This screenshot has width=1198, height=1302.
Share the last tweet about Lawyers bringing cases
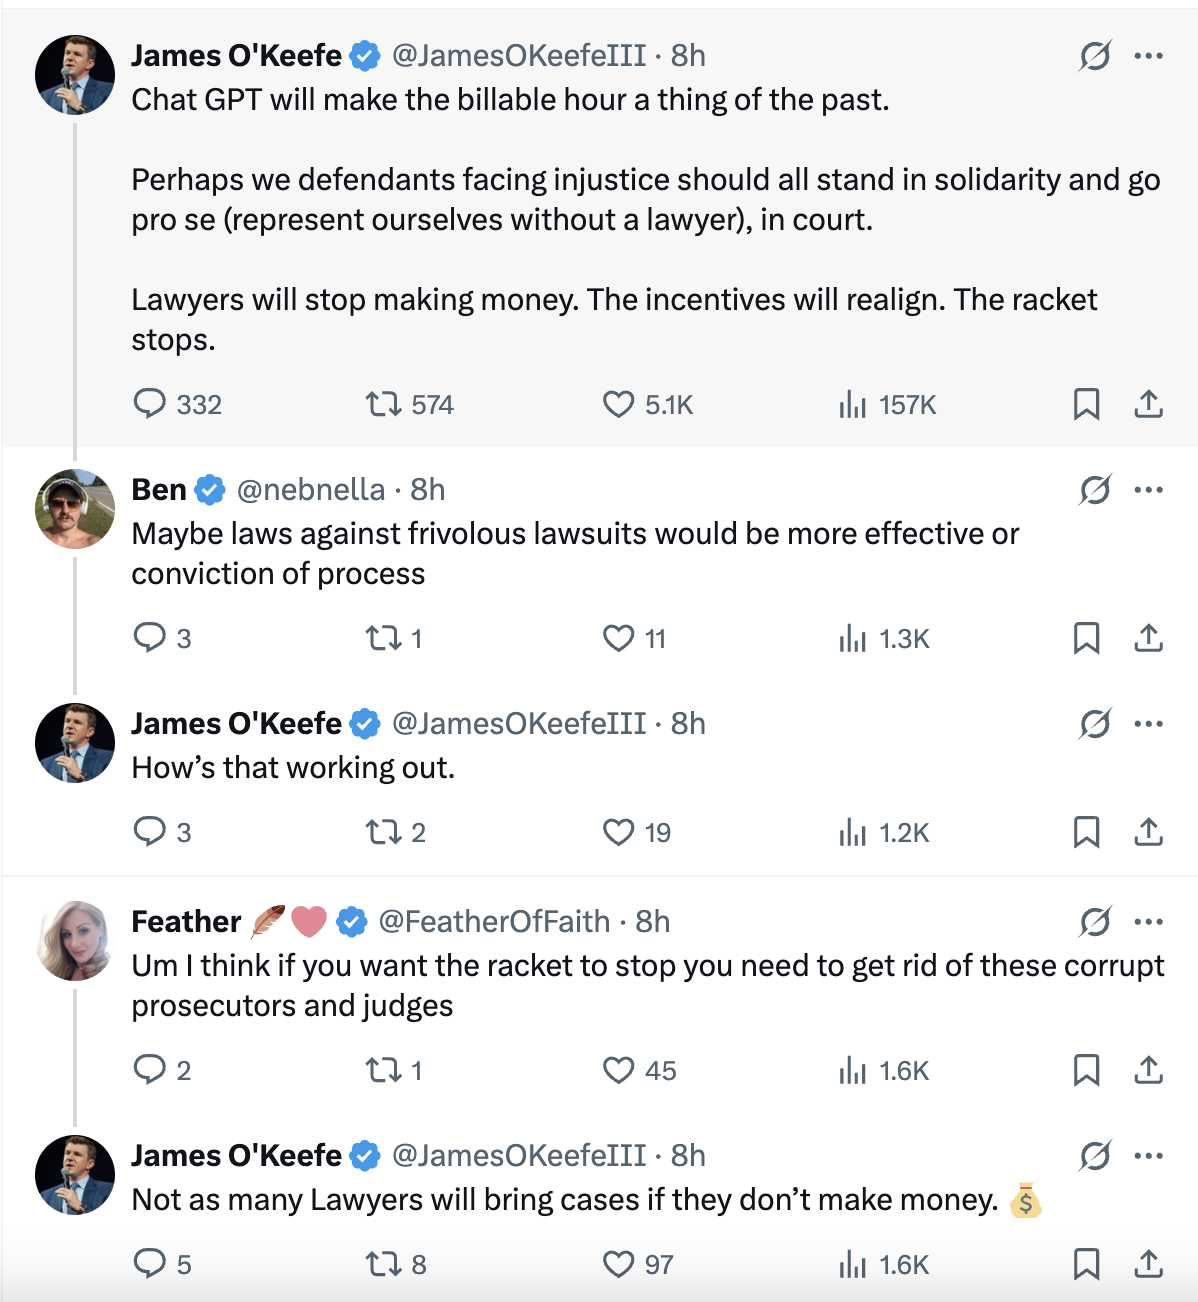coord(1149,1264)
